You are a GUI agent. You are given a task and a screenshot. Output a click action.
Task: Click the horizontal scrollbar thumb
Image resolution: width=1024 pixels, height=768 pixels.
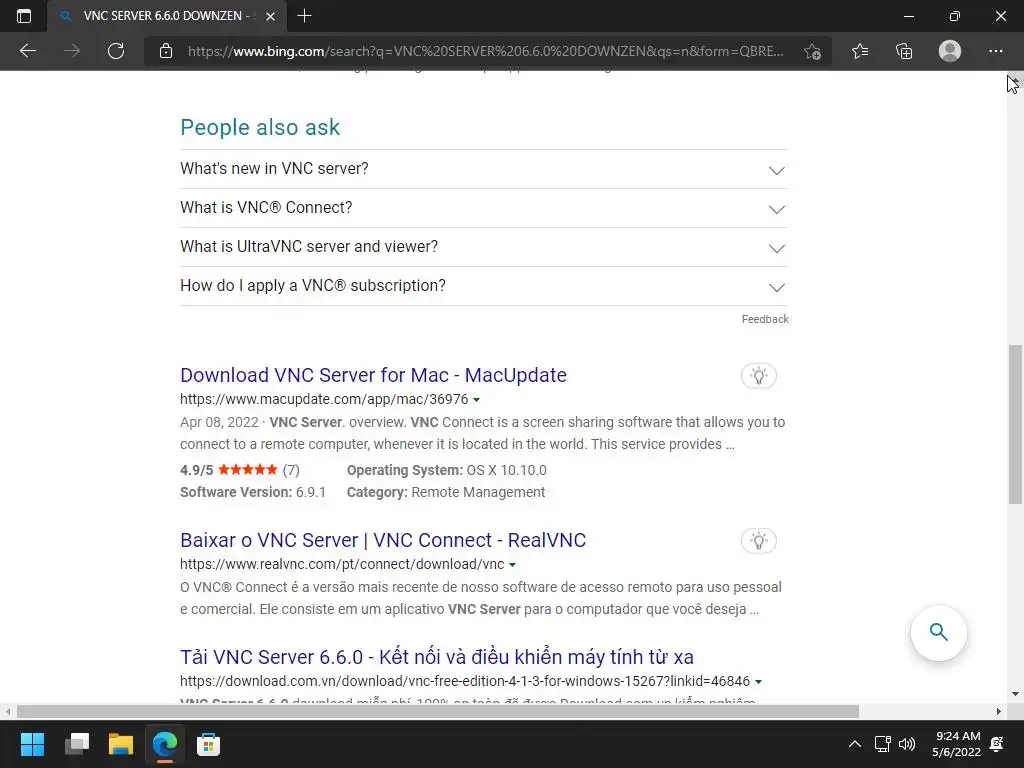(438, 711)
